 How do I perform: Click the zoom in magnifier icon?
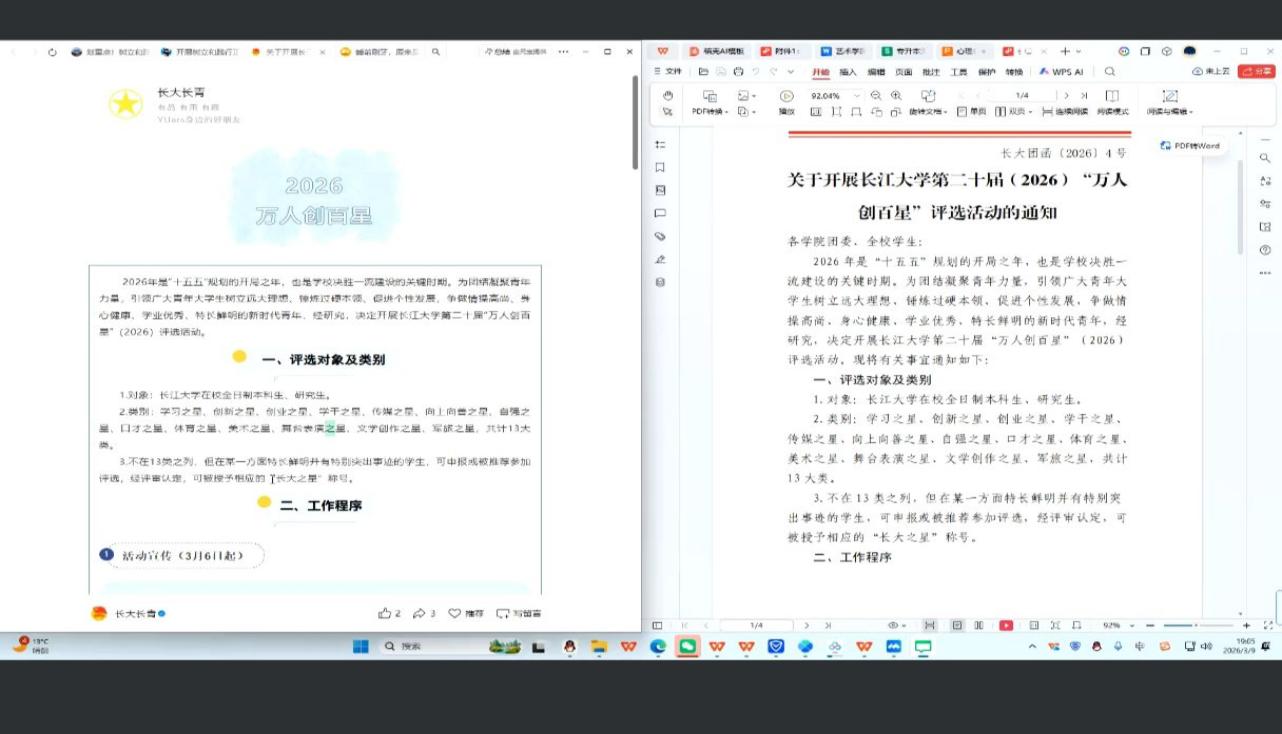coord(896,96)
